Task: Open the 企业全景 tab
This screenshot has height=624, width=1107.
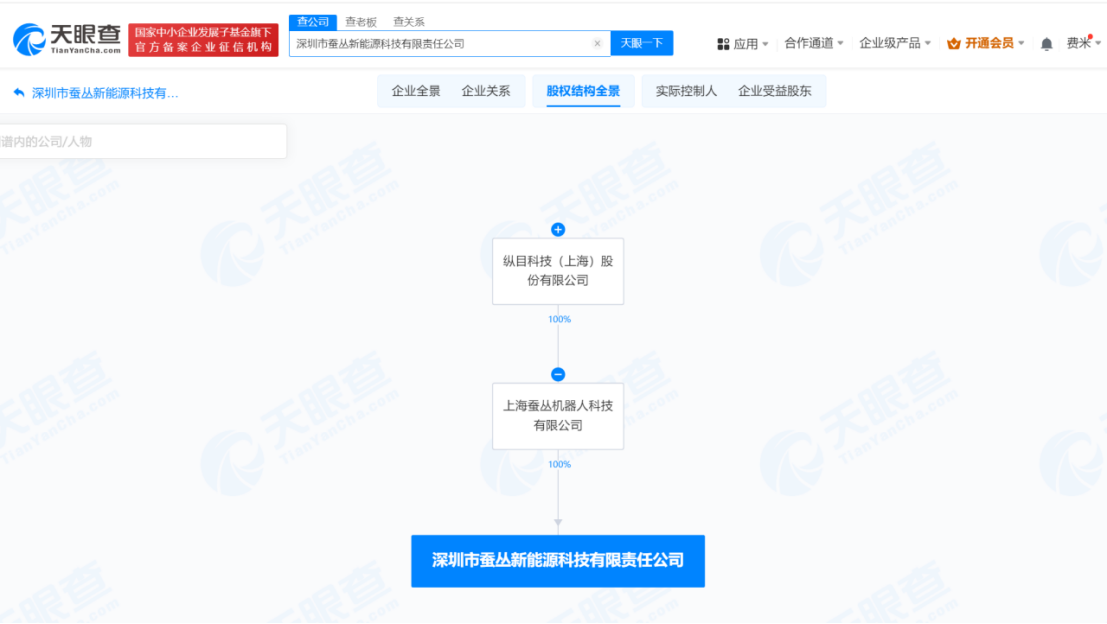Action: tap(416, 91)
